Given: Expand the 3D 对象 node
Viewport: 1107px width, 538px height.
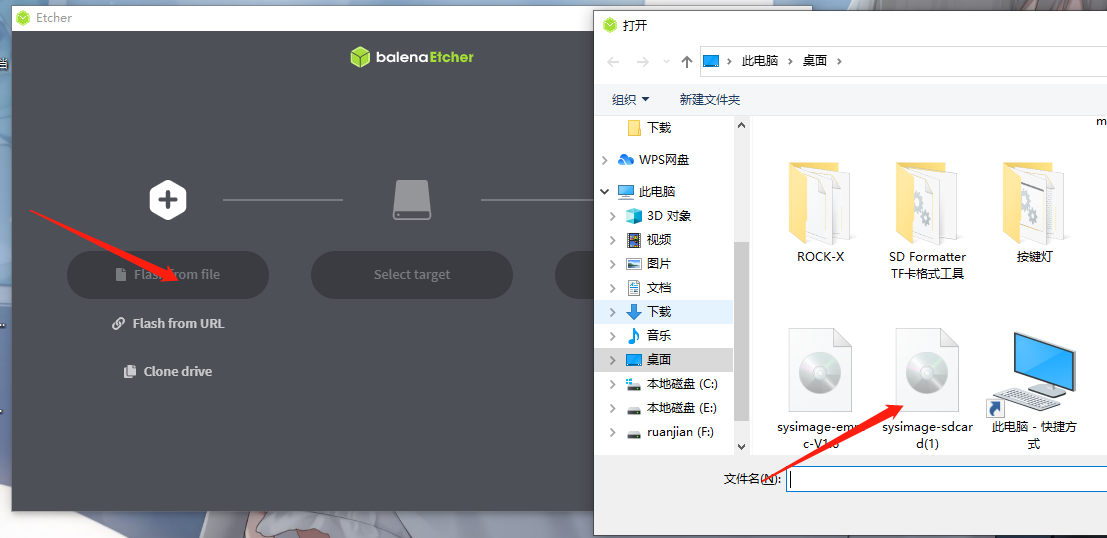Looking at the screenshot, I should point(613,215).
